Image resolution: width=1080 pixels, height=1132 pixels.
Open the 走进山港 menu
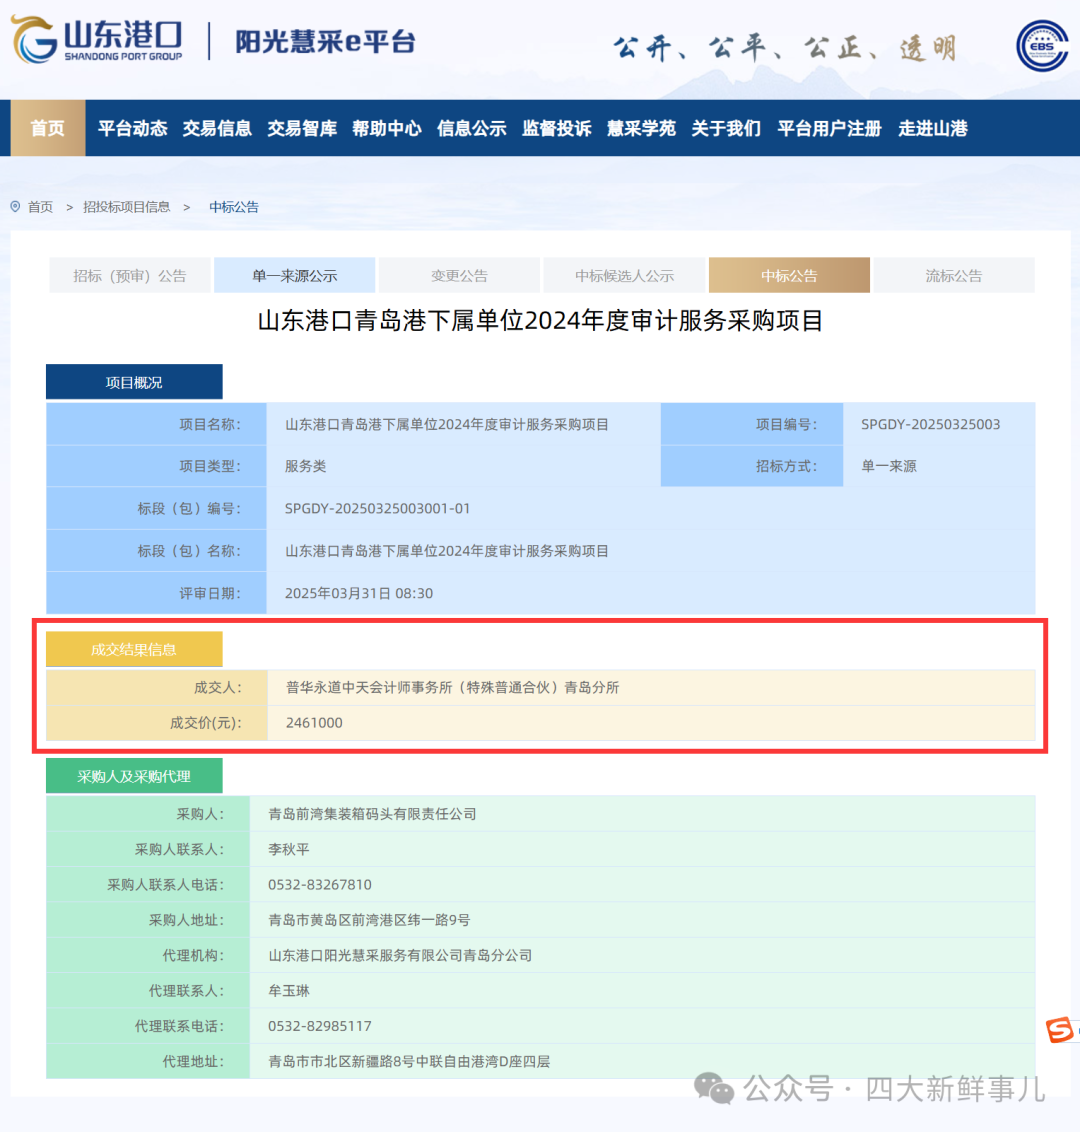[x=933, y=129]
